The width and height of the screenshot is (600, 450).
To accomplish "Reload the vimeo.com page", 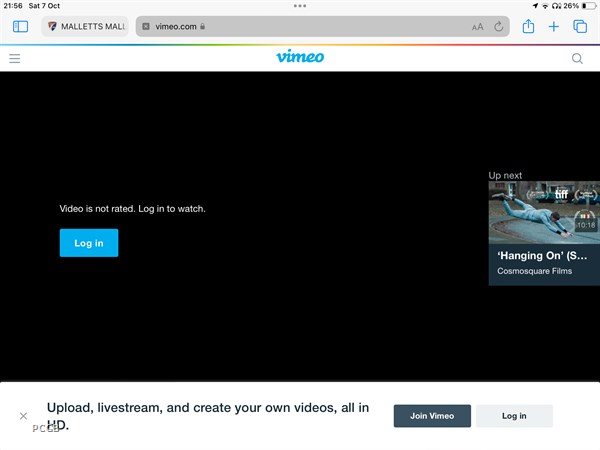I will tap(498, 26).
